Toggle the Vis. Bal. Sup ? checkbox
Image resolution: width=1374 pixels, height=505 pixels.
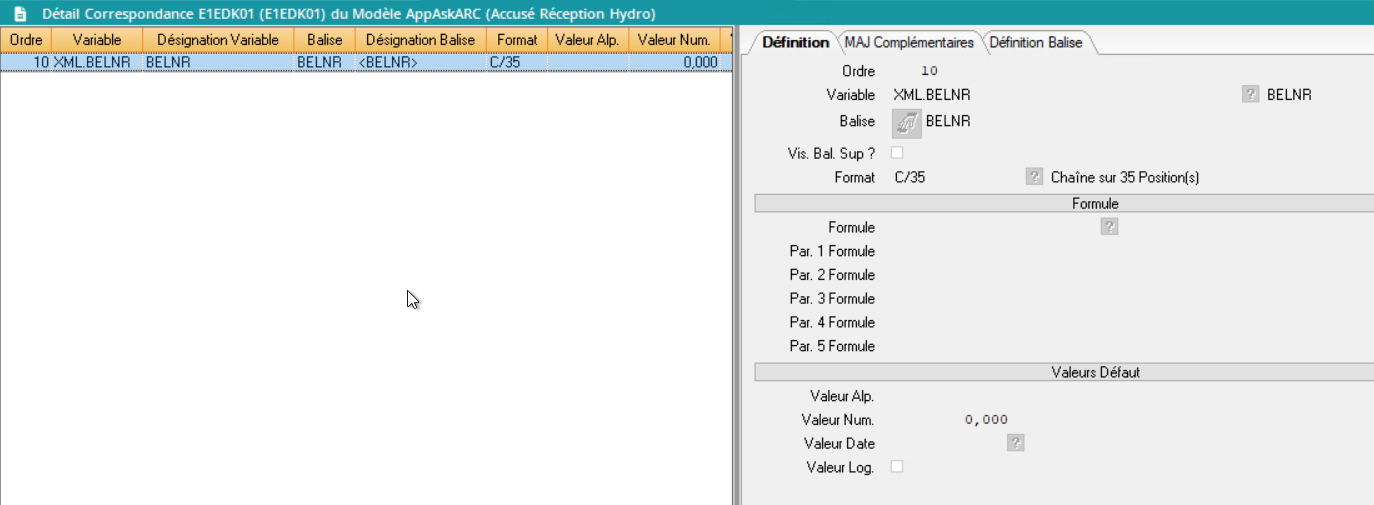(897, 153)
